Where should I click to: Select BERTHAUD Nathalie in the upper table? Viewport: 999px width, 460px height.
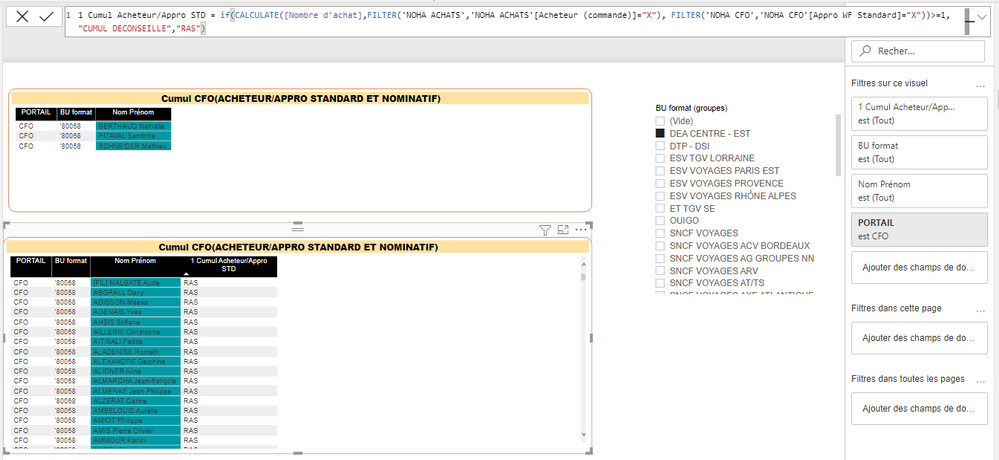click(x=133, y=126)
